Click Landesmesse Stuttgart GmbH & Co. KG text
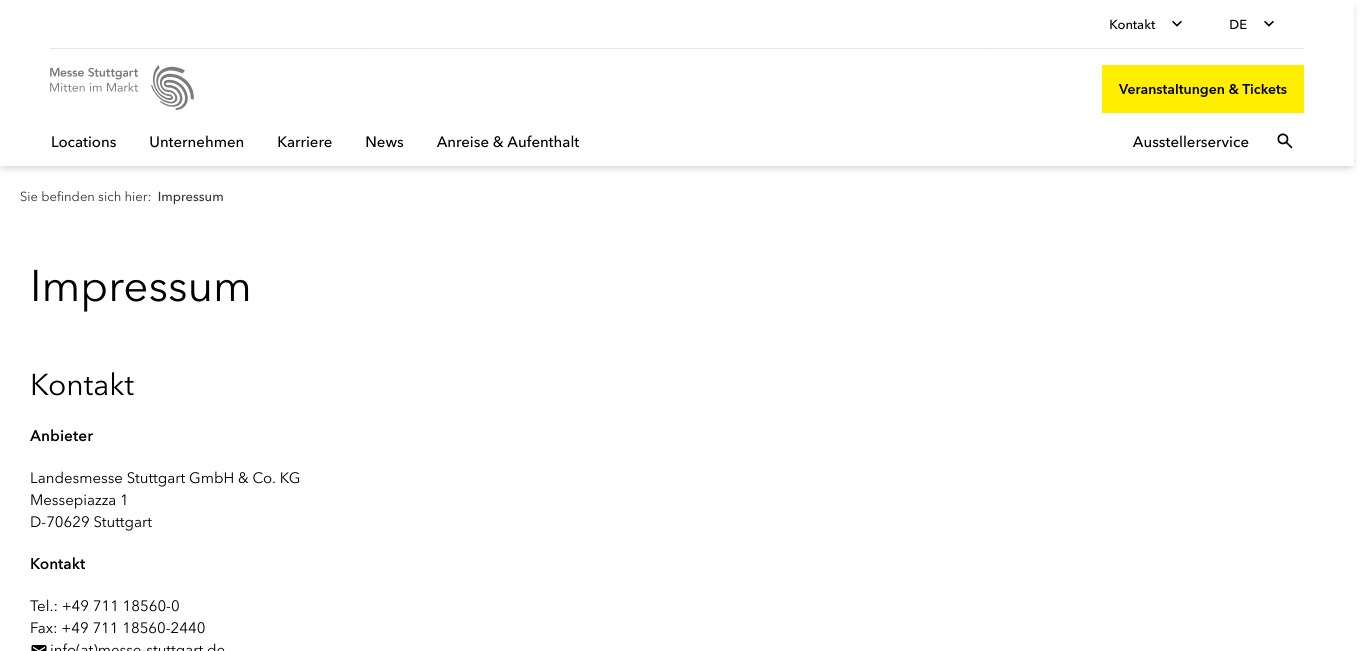The width and height of the screenshot is (1366, 651). [165, 478]
